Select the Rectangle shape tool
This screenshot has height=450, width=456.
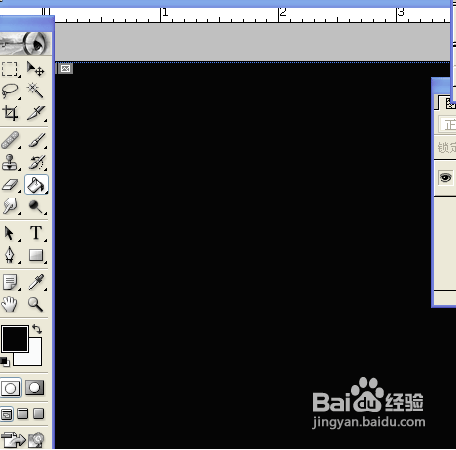36,255
